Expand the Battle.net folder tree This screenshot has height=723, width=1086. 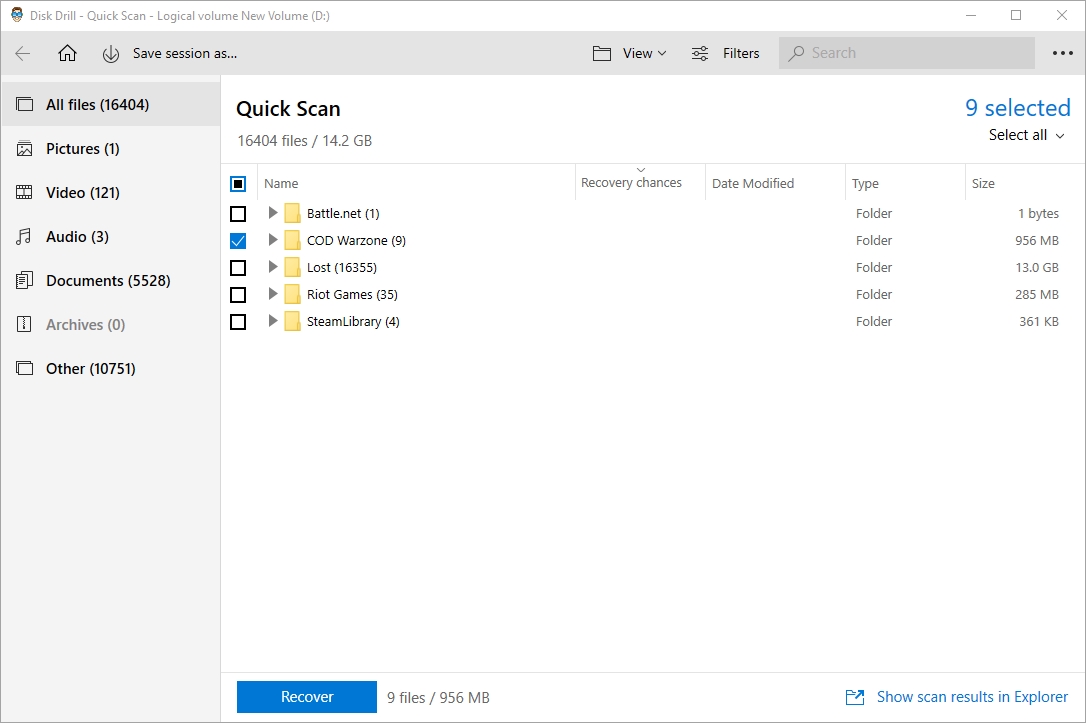[273, 213]
